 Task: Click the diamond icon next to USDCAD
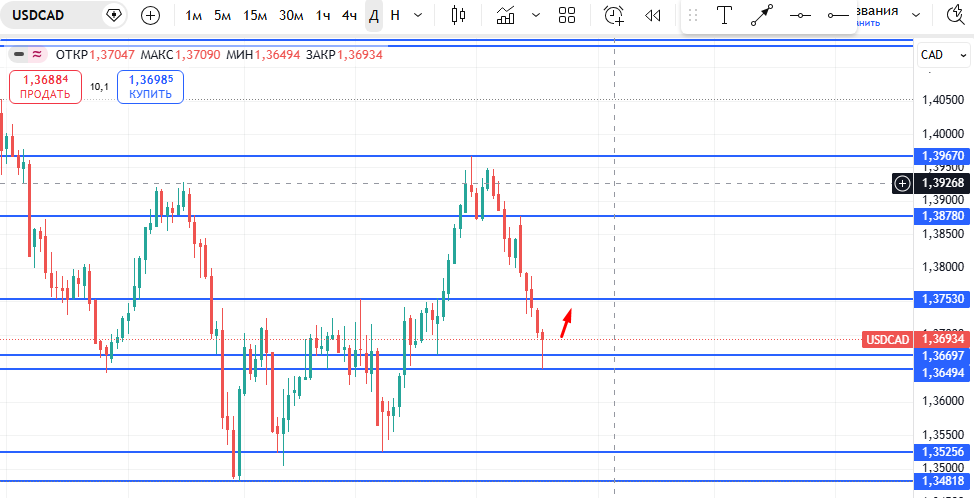click(x=114, y=16)
